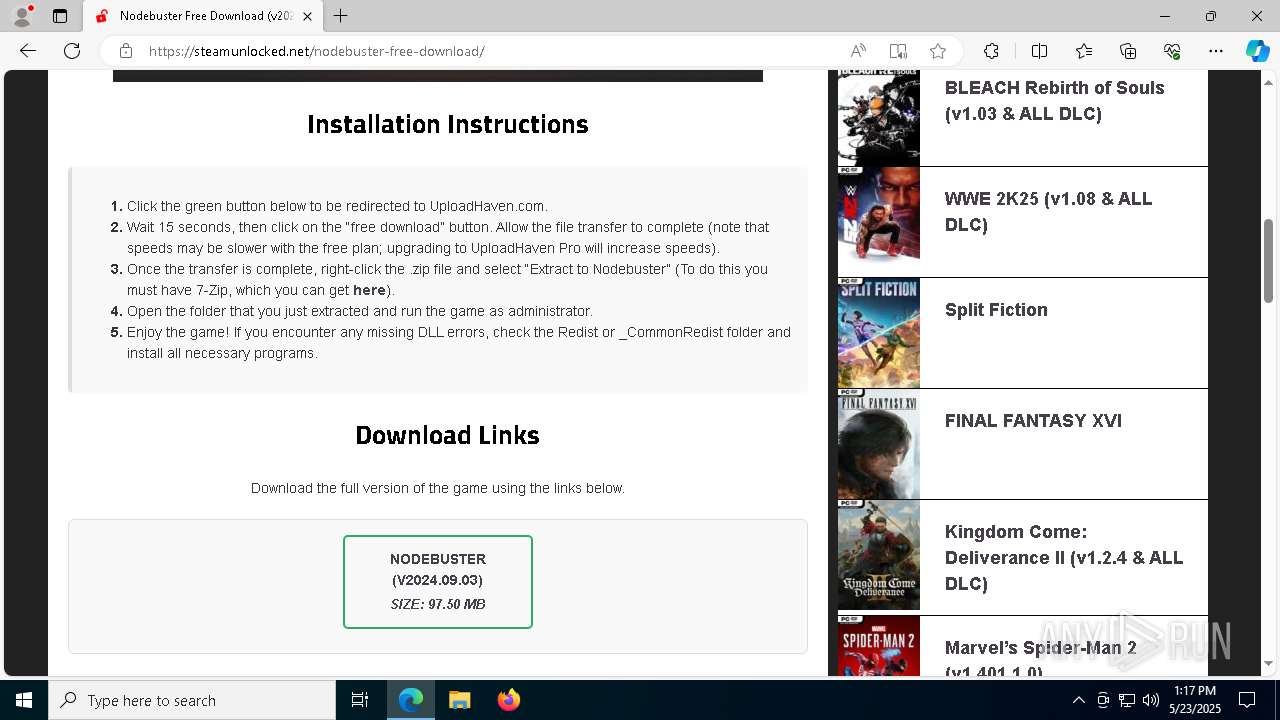Open network status tray icon
Screen dimensions: 1280x720
(x=1127, y=700)
